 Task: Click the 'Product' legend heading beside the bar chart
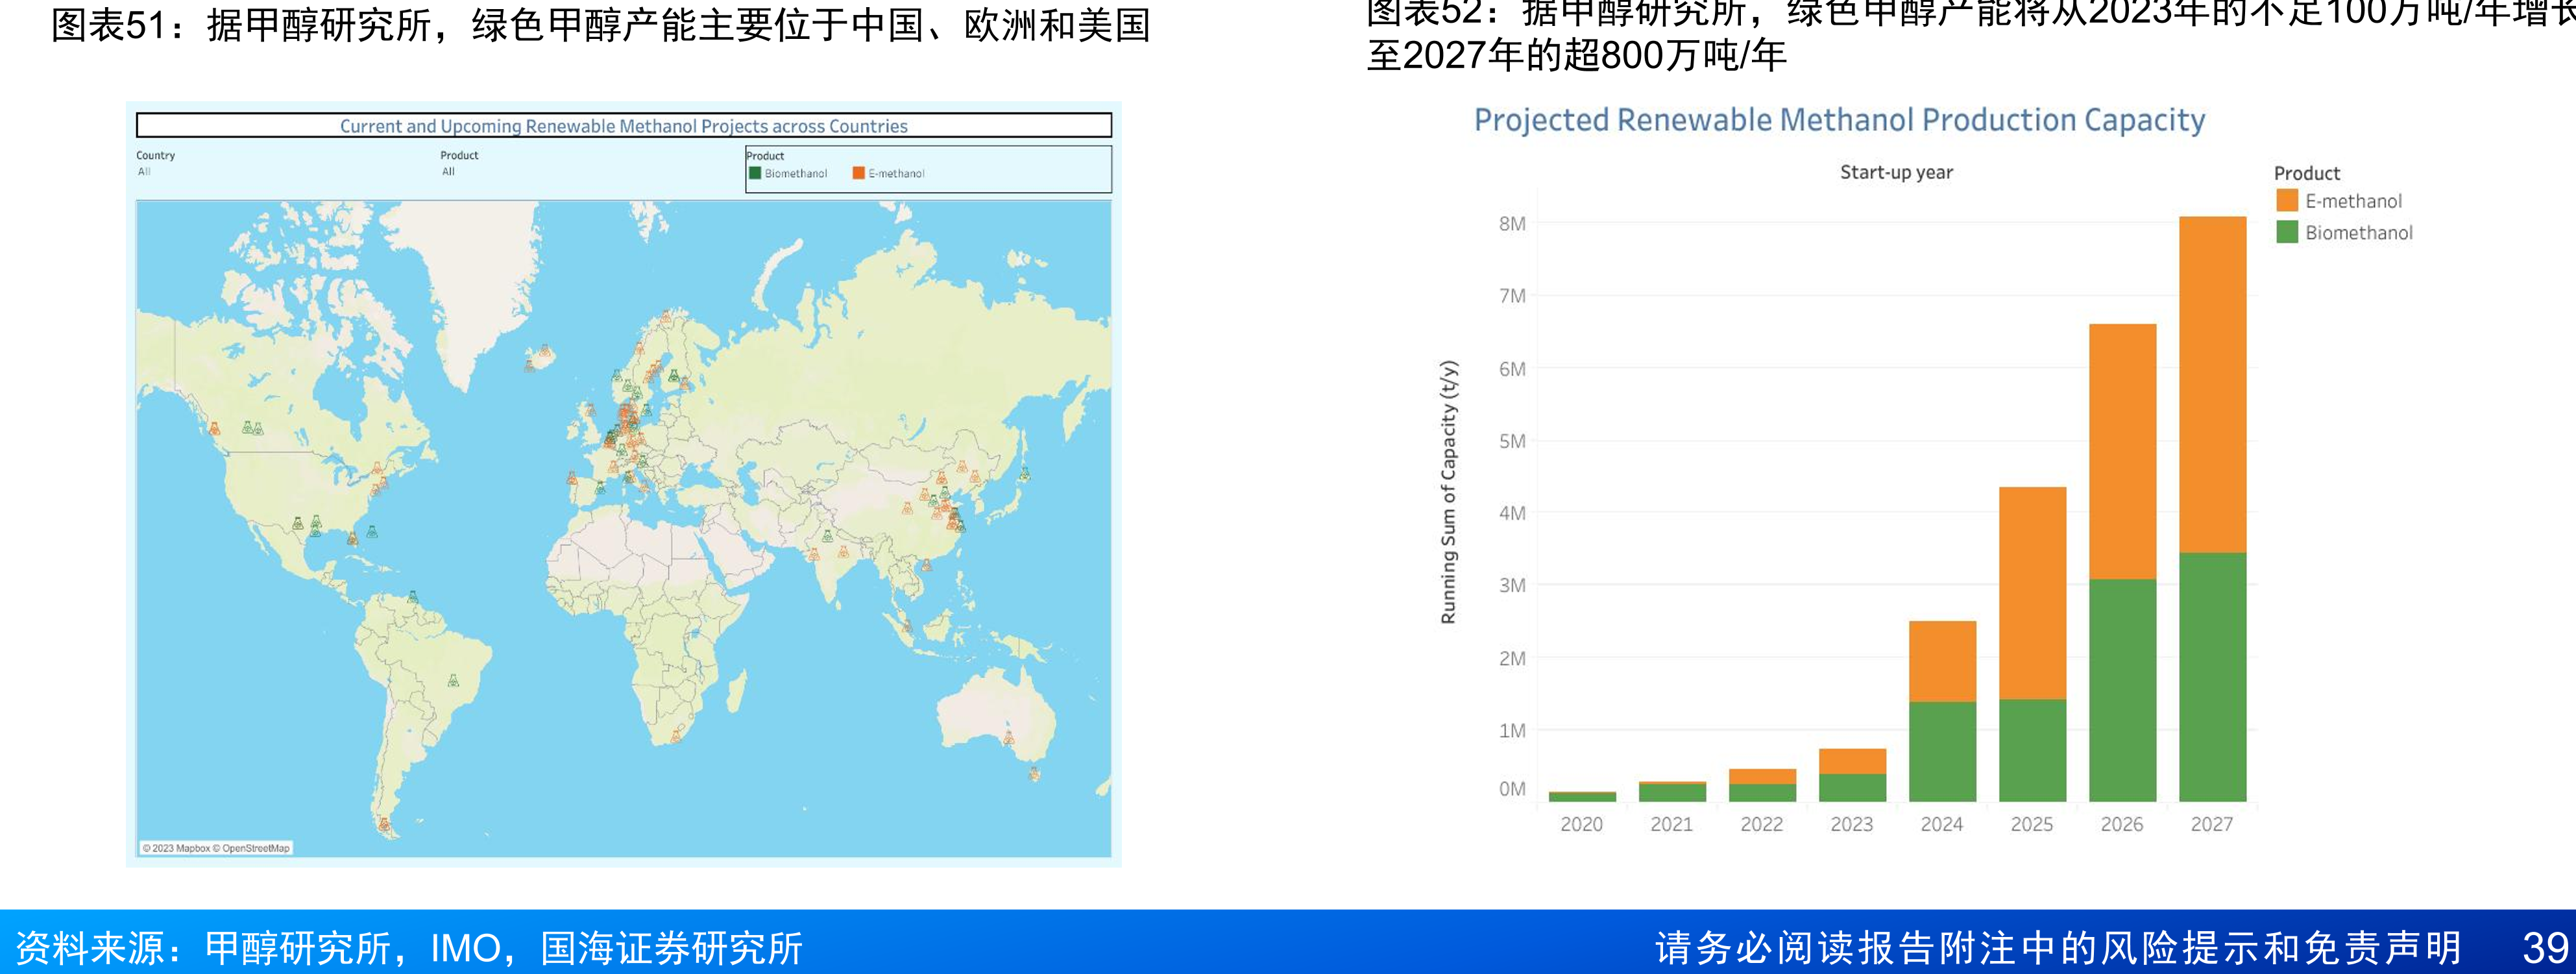[x=2307, y=173]
